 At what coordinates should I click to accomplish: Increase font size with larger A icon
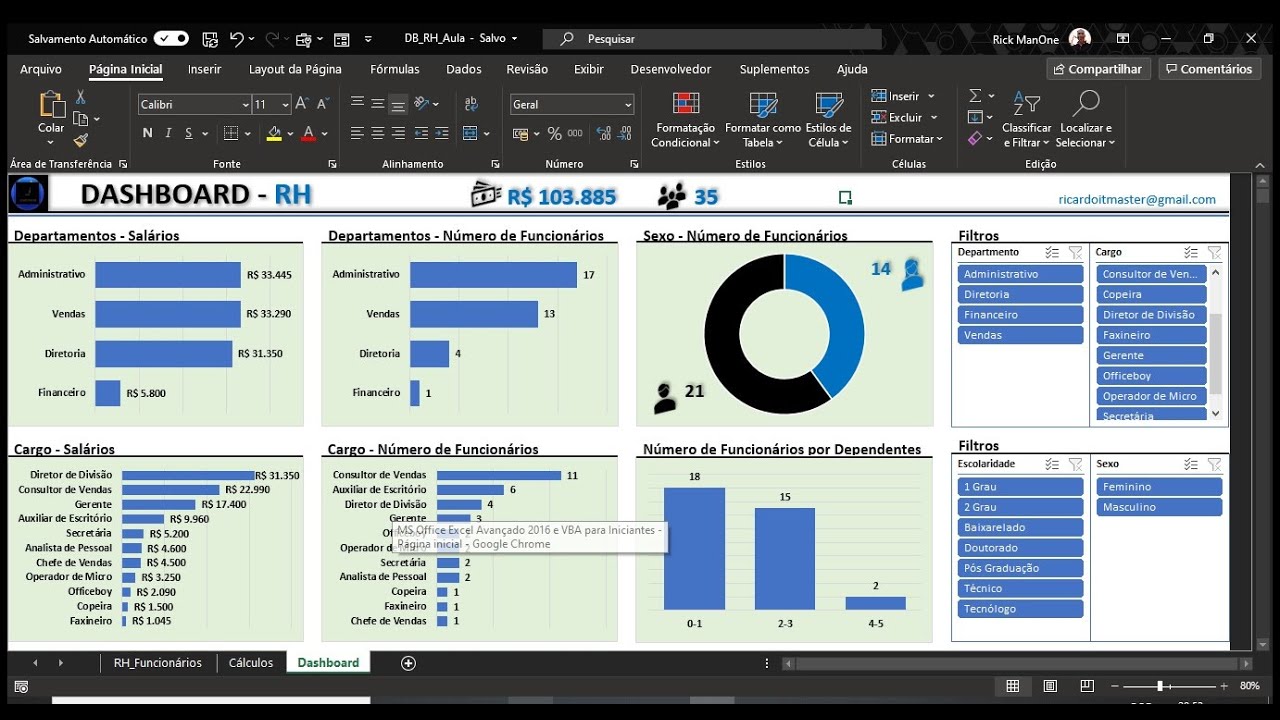(304, 104)
